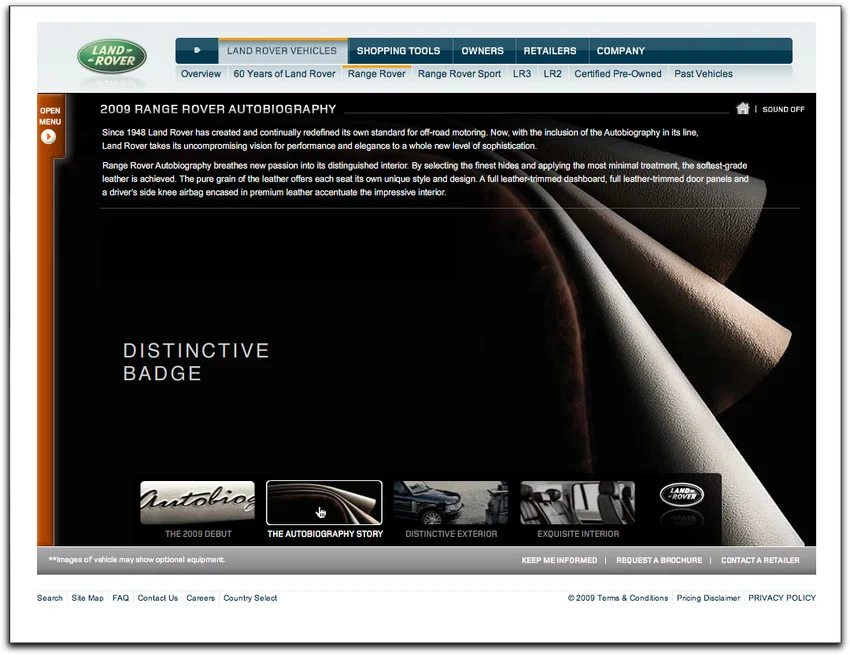The height and width of the screenshot is (655, 850).
Task: Open Pricing Disclaimer link
Action: pyautogui.click(x=708, y=598)
